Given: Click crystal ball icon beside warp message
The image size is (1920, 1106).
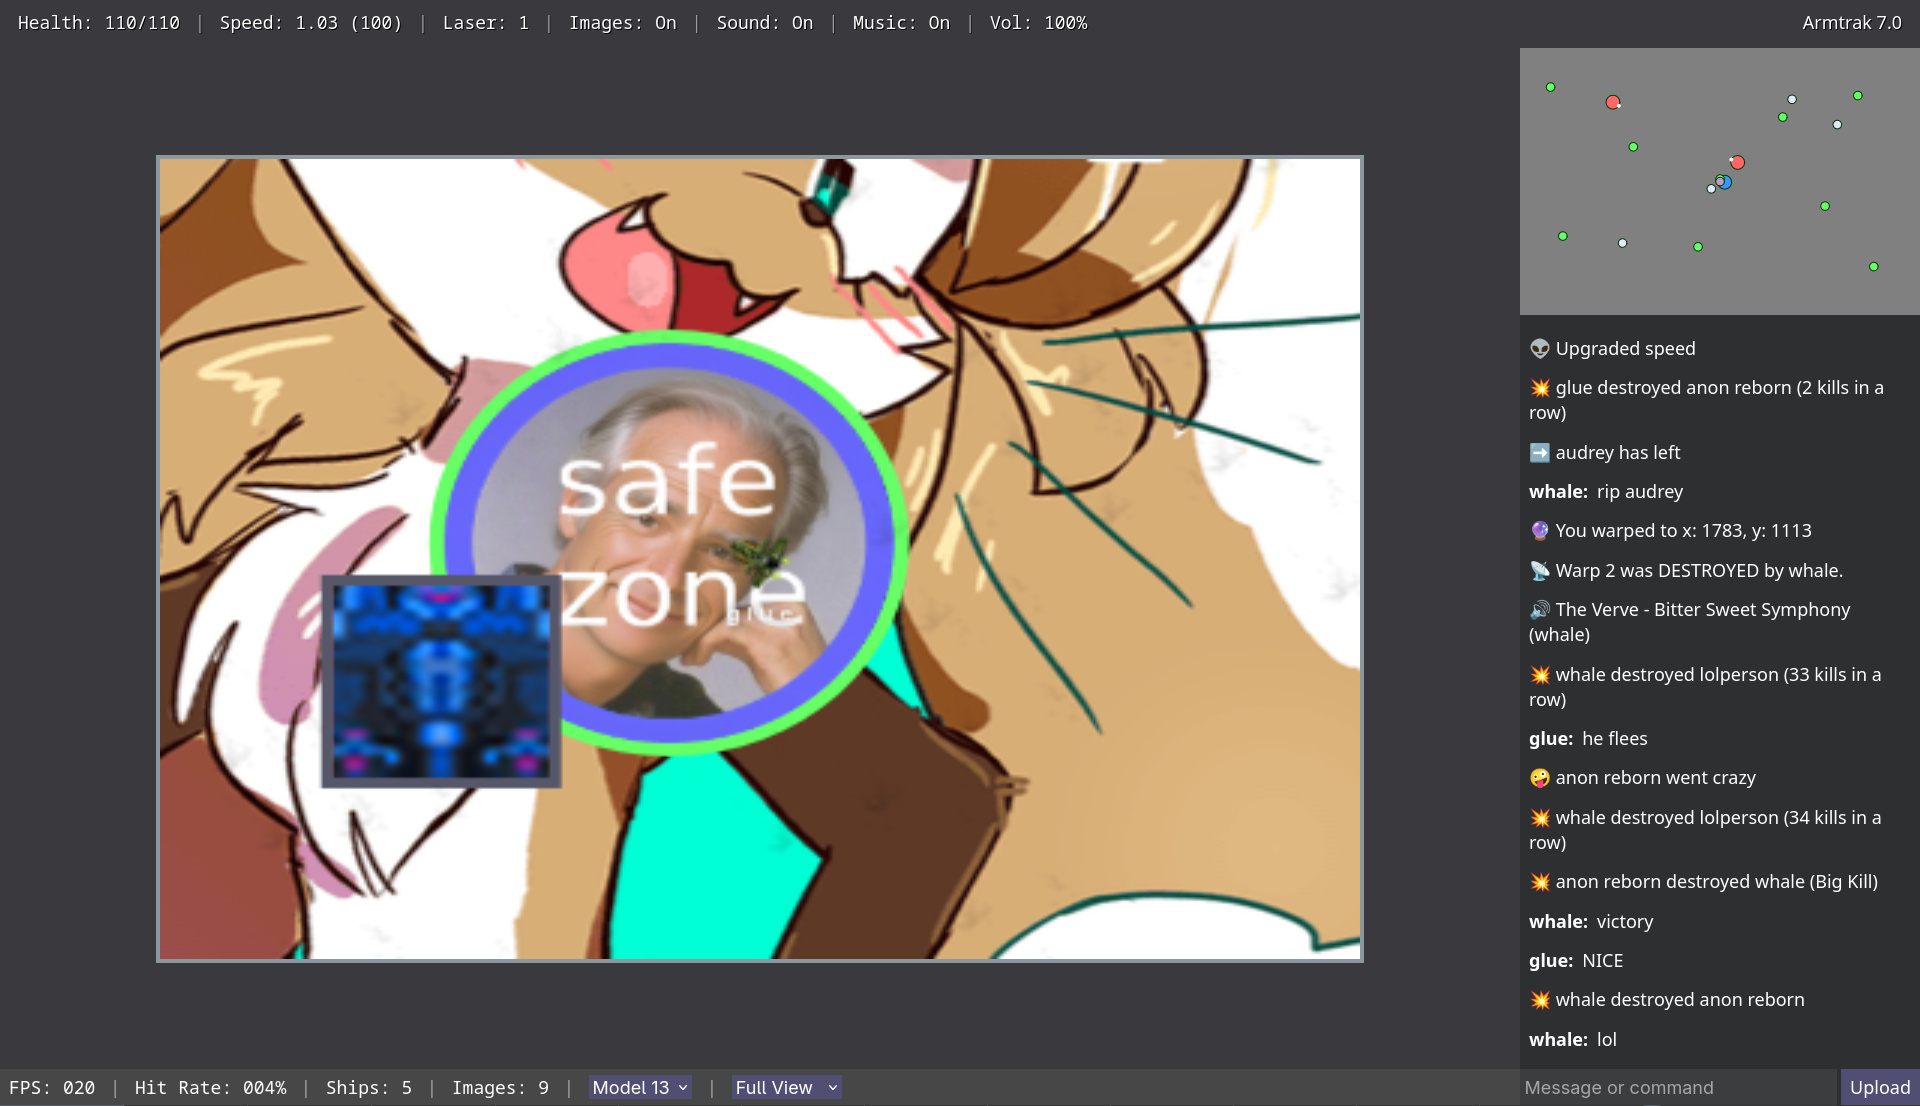Looking at the screenshot, I should pos(1539,531).
